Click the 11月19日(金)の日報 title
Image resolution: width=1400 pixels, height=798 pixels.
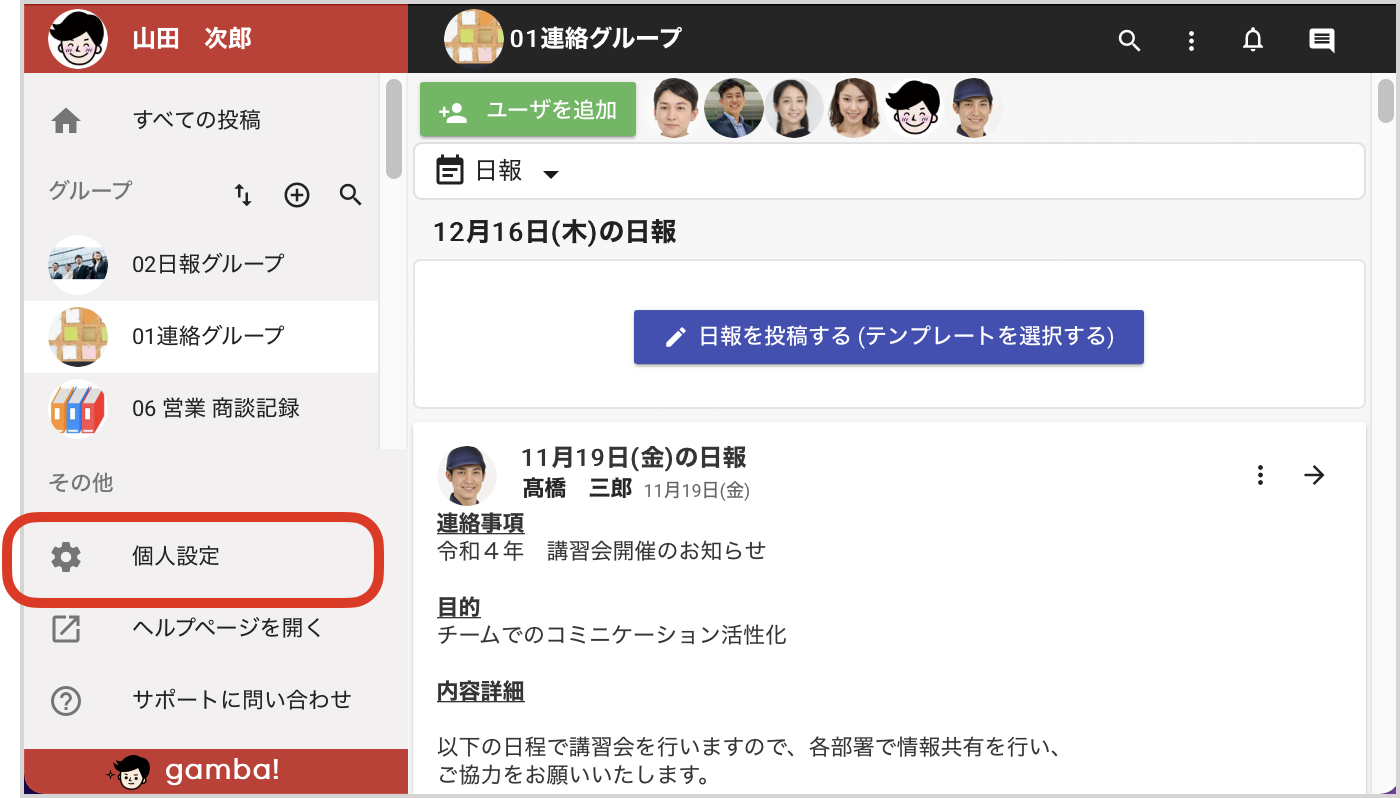click(634, 459)
